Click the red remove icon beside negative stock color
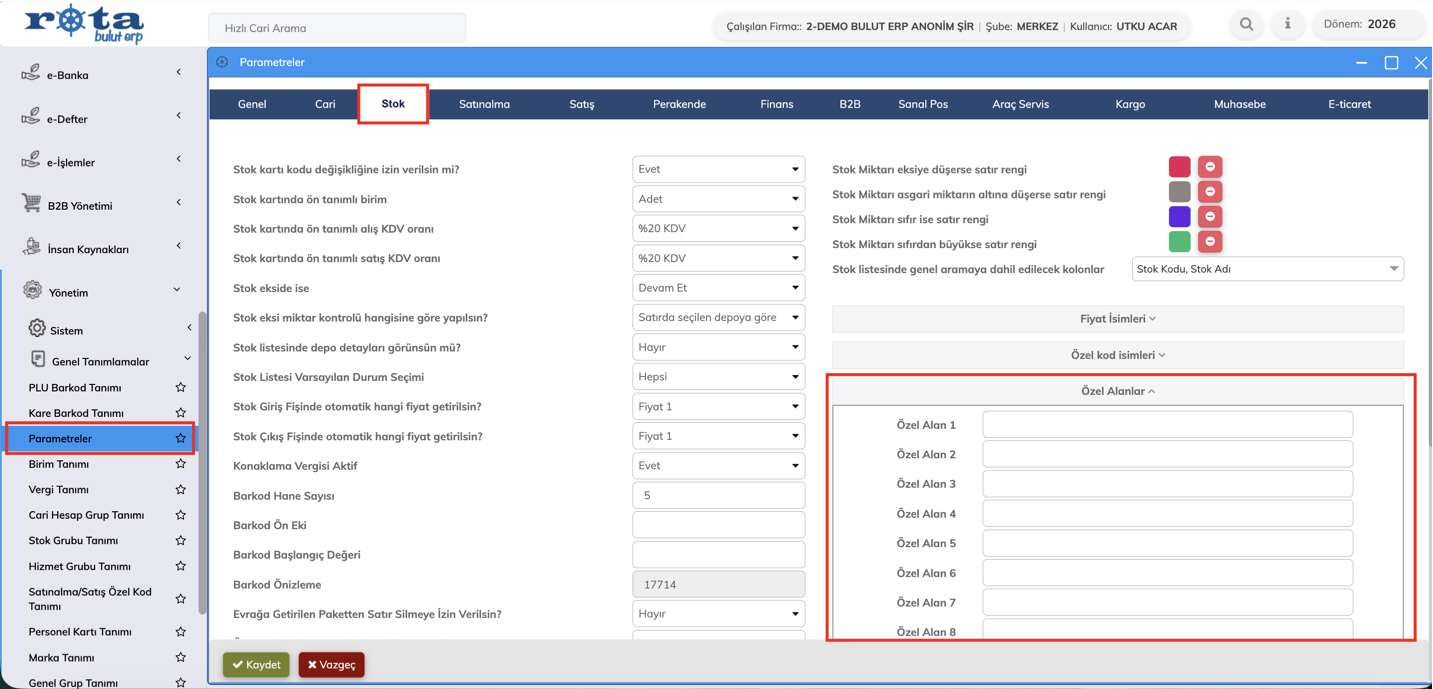The image size is (1433, 689). click(1210, 167)
